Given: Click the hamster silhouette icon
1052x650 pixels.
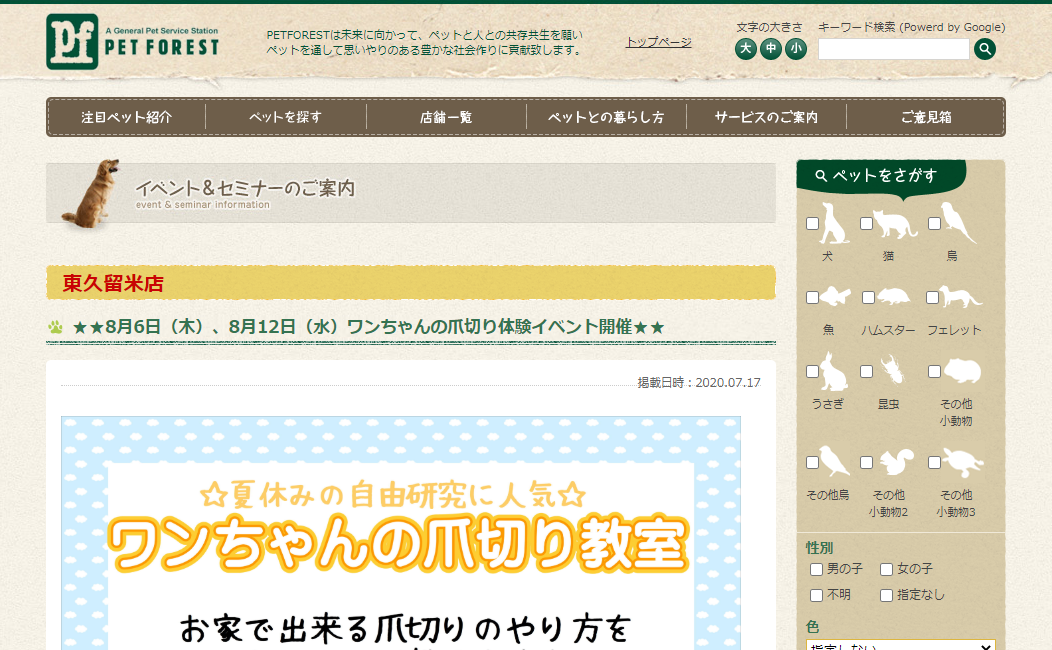Looking at the screenshot, I should click(x=894, y=296).
